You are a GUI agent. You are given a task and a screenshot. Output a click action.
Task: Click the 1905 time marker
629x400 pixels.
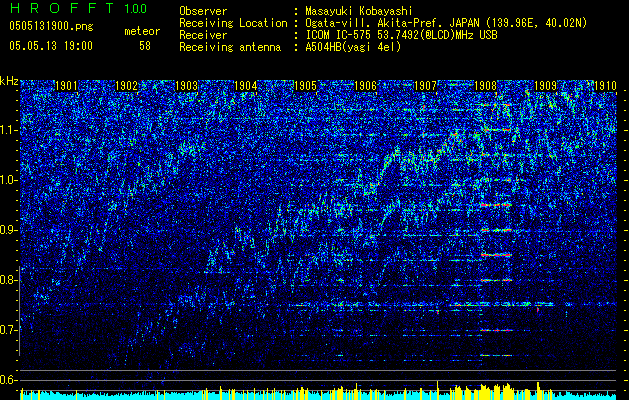[x=306, y=86]
